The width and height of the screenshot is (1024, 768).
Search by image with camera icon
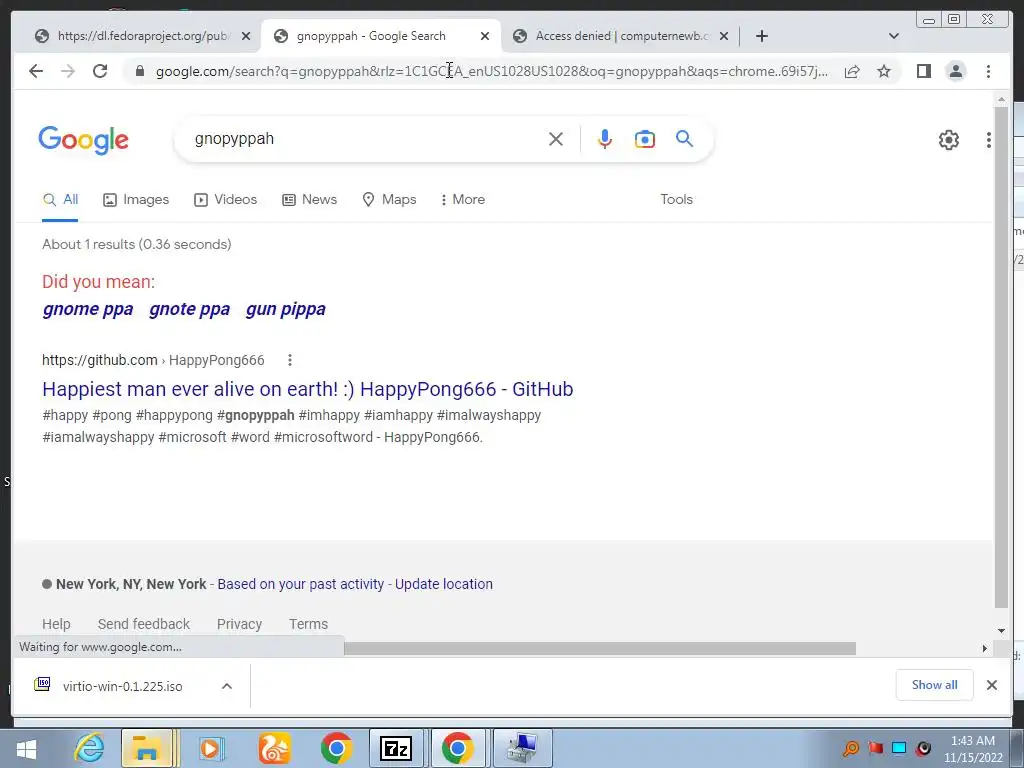(645, 139)
